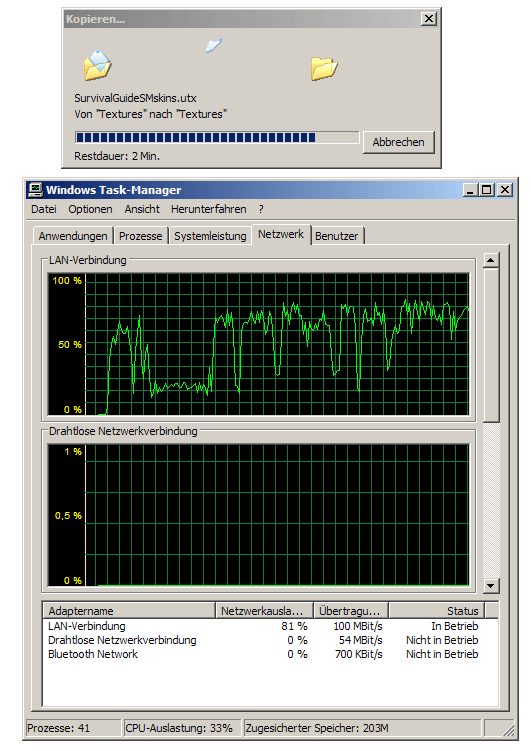The height and width of the screenshot is (751, 531).
Task: Click the graph area scrollbar thumb
Action: (x=491, y=345)
